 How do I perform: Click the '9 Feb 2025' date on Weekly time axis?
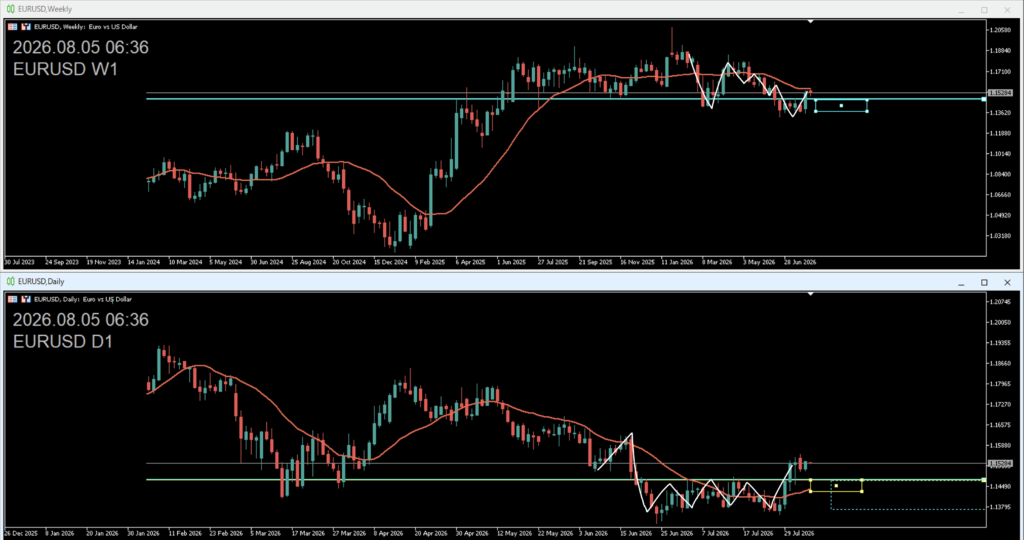coord(430,262)
